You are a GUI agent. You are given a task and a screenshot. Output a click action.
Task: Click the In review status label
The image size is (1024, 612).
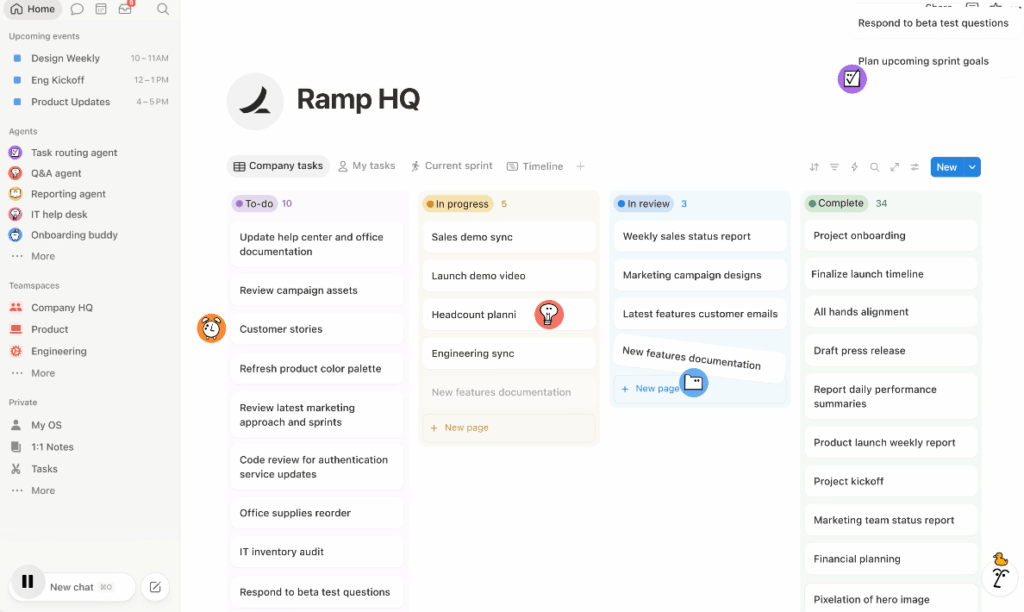(x=643, y=204)
